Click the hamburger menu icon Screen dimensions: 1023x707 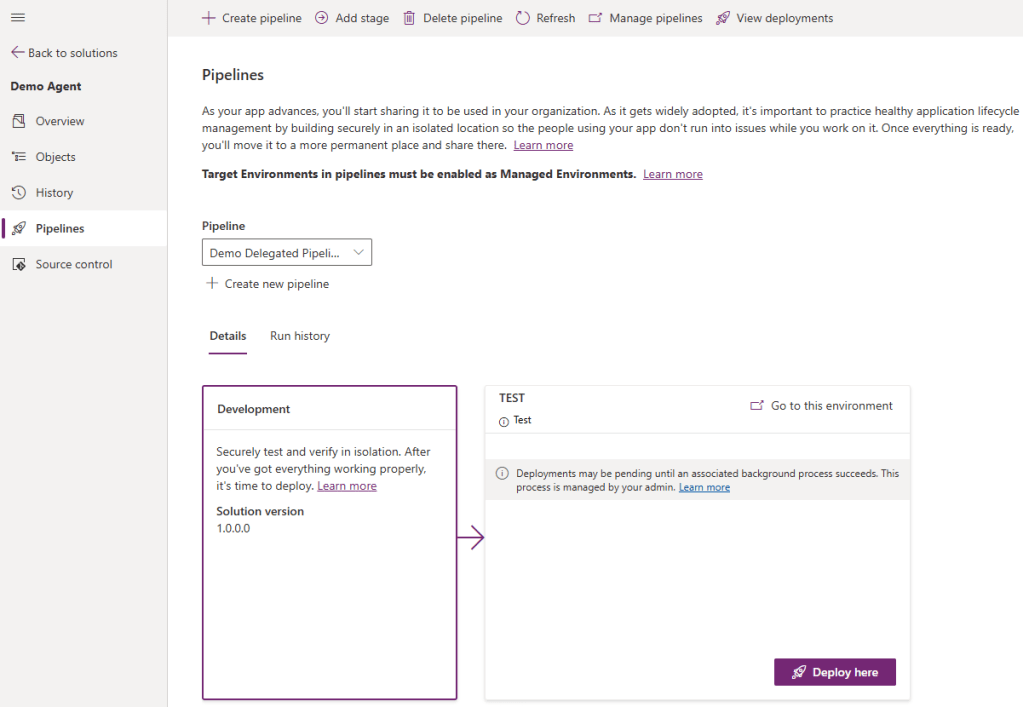[17, 18]
